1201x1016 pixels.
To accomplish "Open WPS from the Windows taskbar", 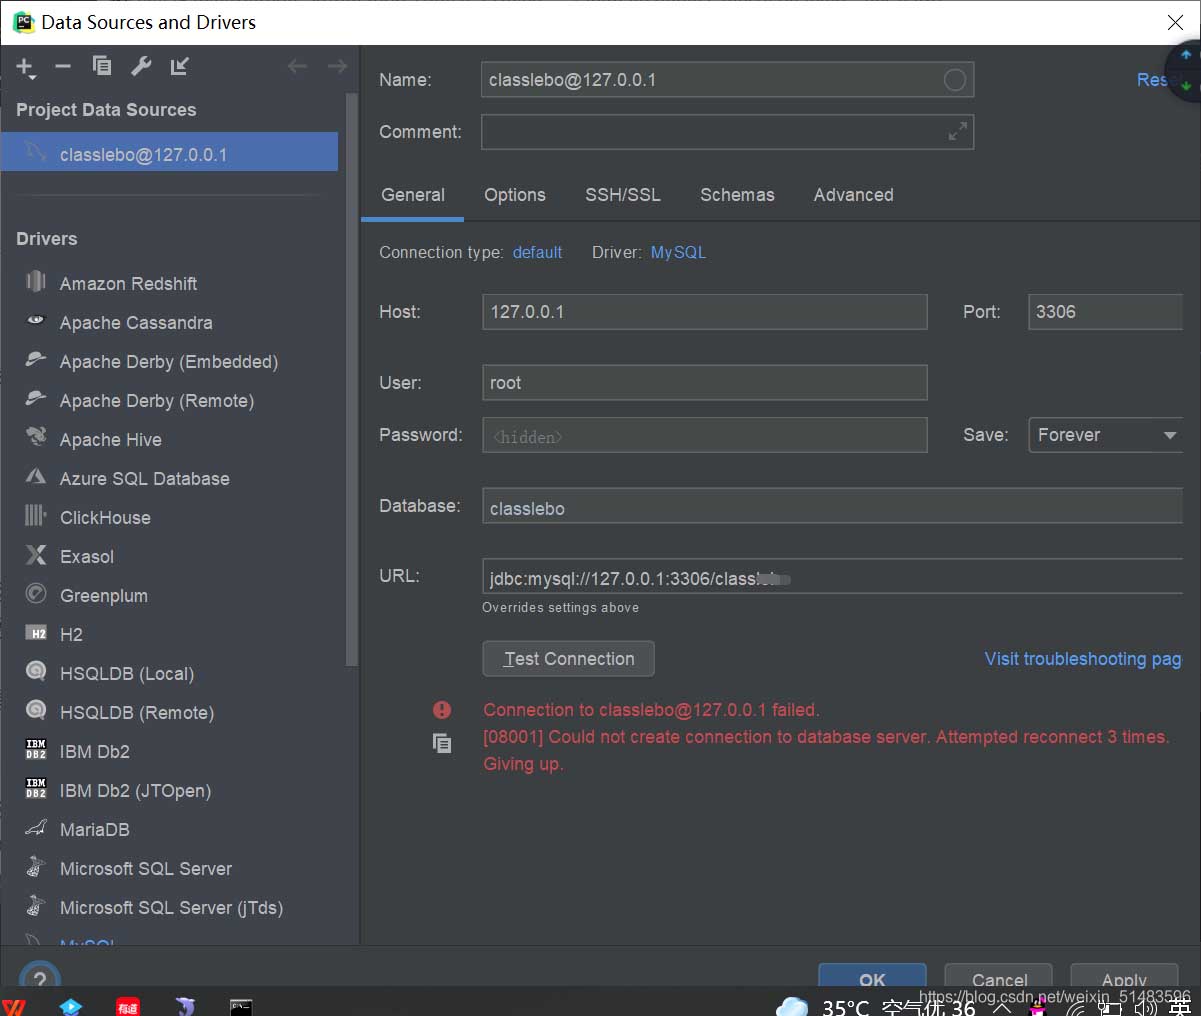I will [x=14, y=1006].
